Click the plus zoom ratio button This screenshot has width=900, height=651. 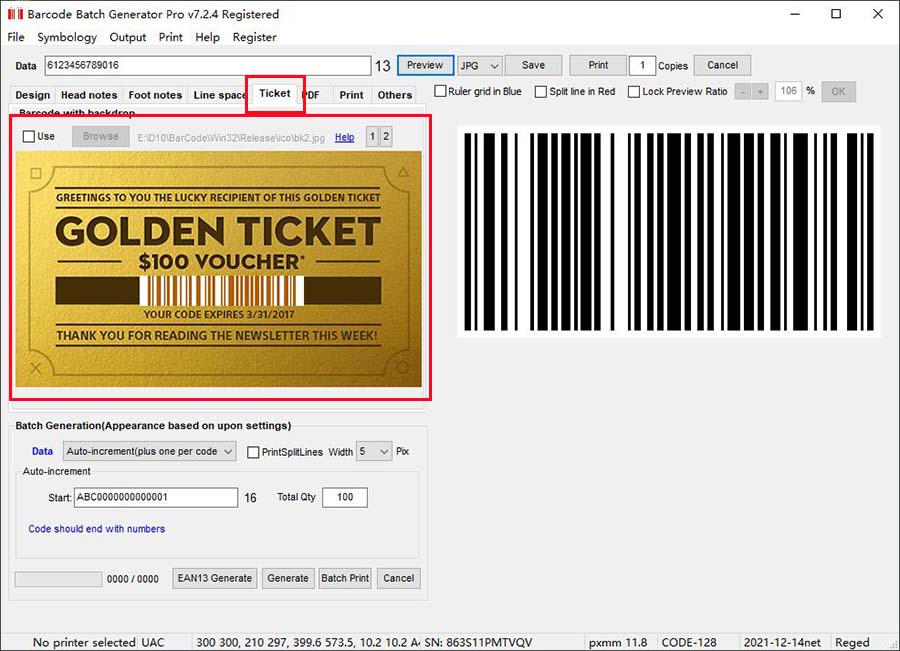[760, 92]
